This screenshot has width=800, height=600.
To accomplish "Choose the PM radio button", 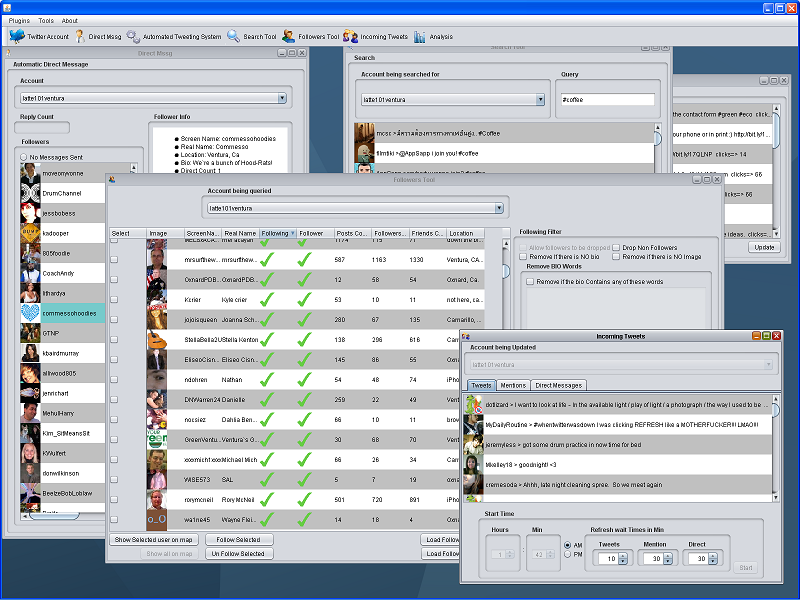I will pos(567,554).
